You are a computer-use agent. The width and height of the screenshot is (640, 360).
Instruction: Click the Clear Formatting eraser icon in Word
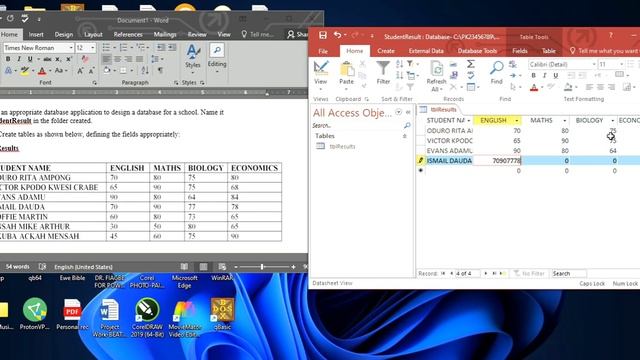(85, 59)
